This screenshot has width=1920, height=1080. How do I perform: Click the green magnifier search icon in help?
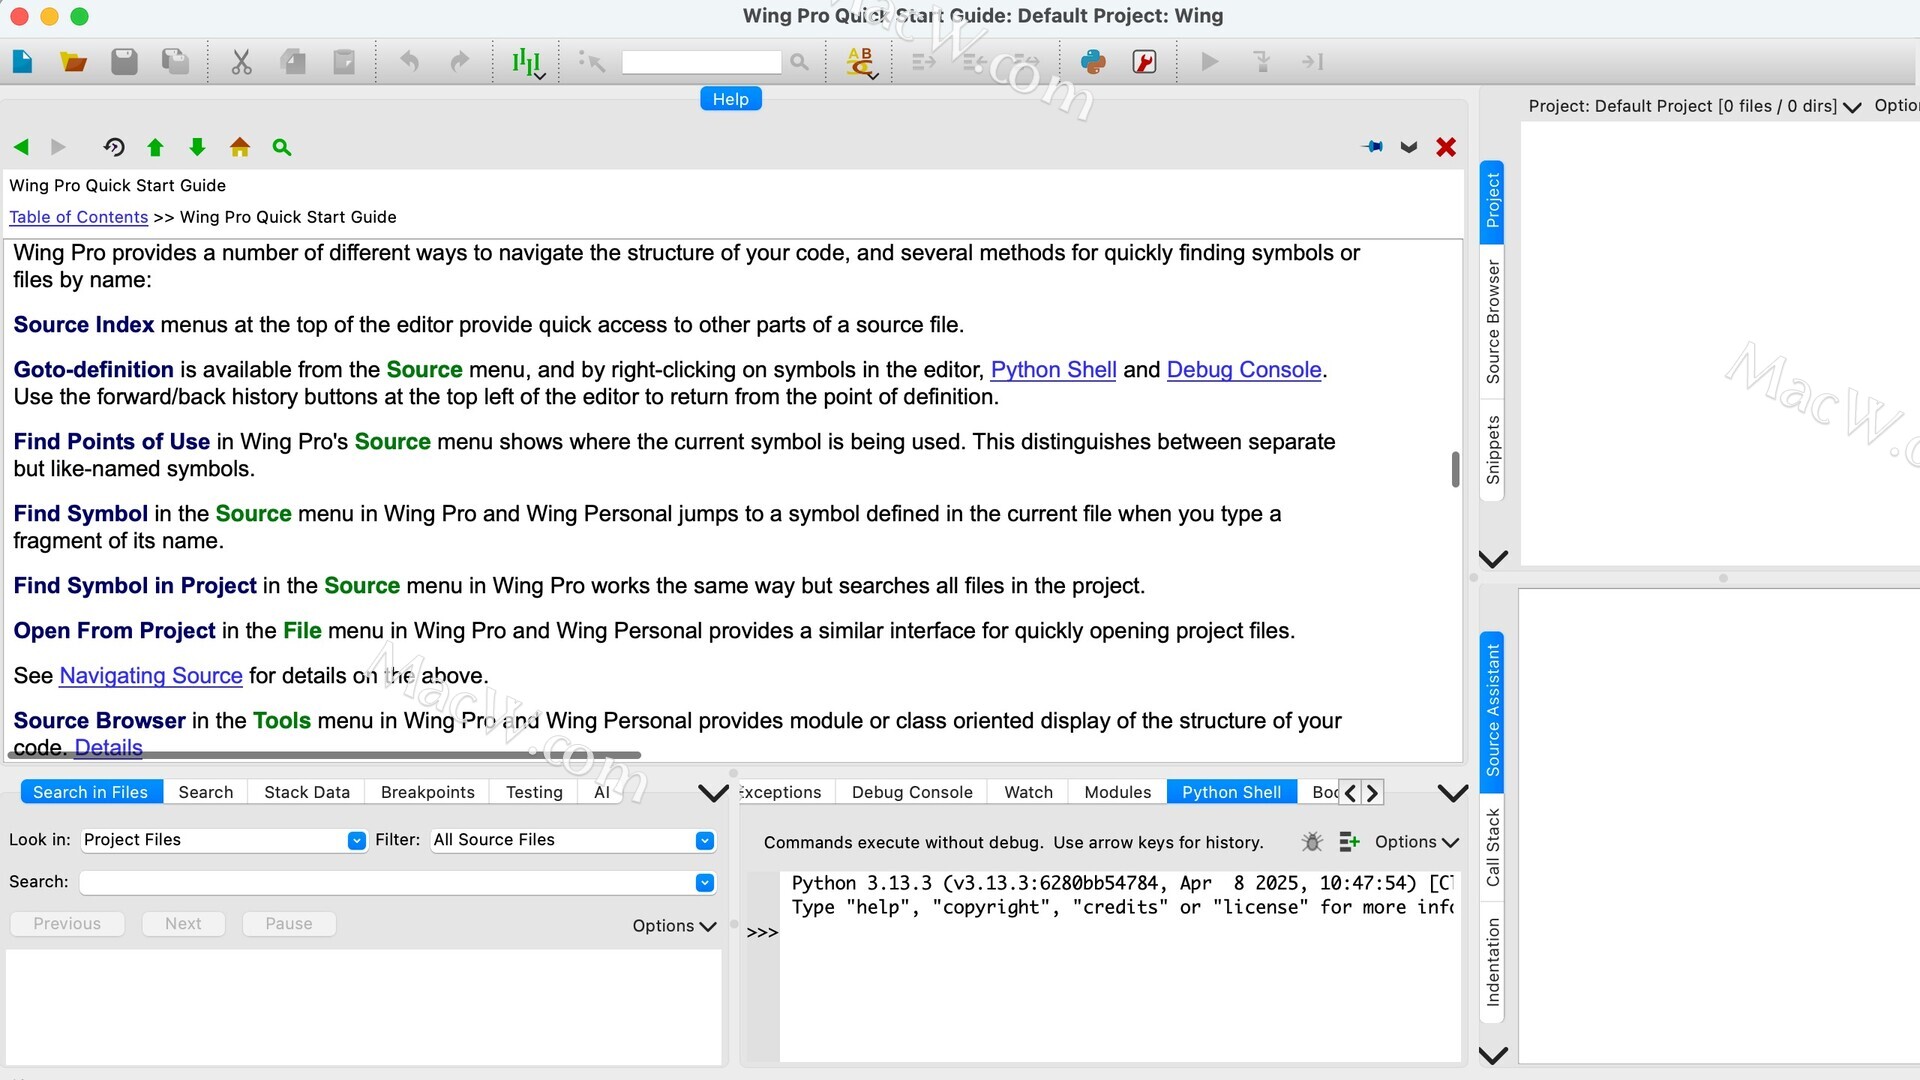(x=281, y=147)
